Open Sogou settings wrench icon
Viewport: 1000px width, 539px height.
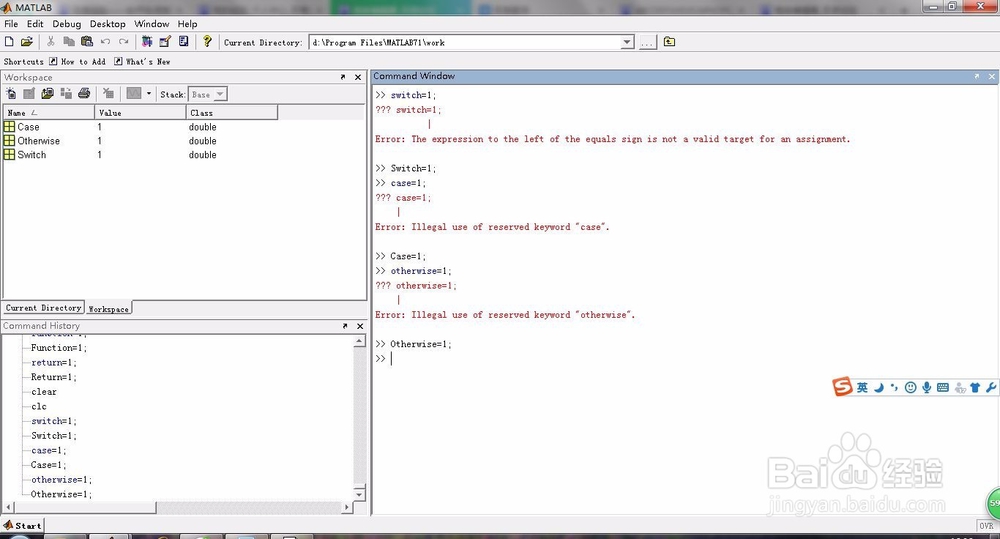[990, 387]
